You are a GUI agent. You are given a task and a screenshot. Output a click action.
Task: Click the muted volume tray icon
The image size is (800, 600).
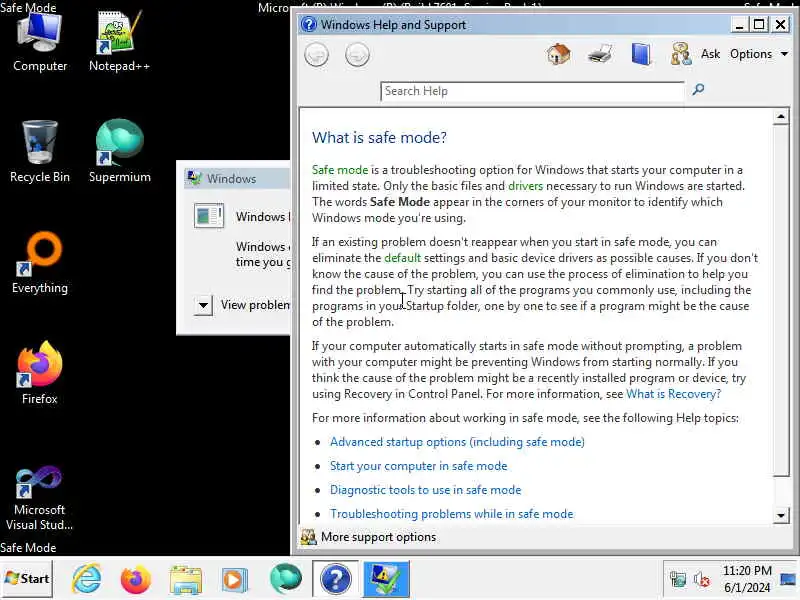pos(702,579)
